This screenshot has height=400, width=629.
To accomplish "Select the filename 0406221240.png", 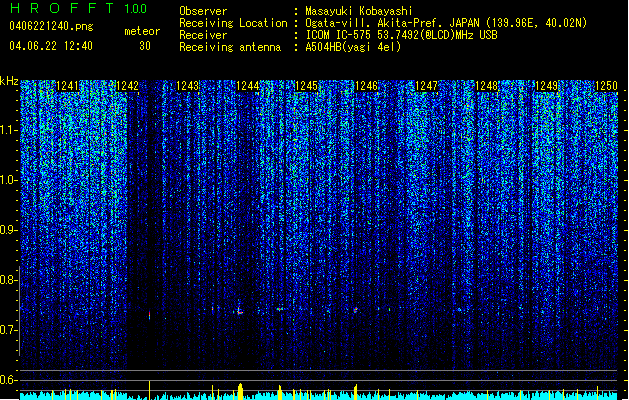I will [x=51, y=26].
